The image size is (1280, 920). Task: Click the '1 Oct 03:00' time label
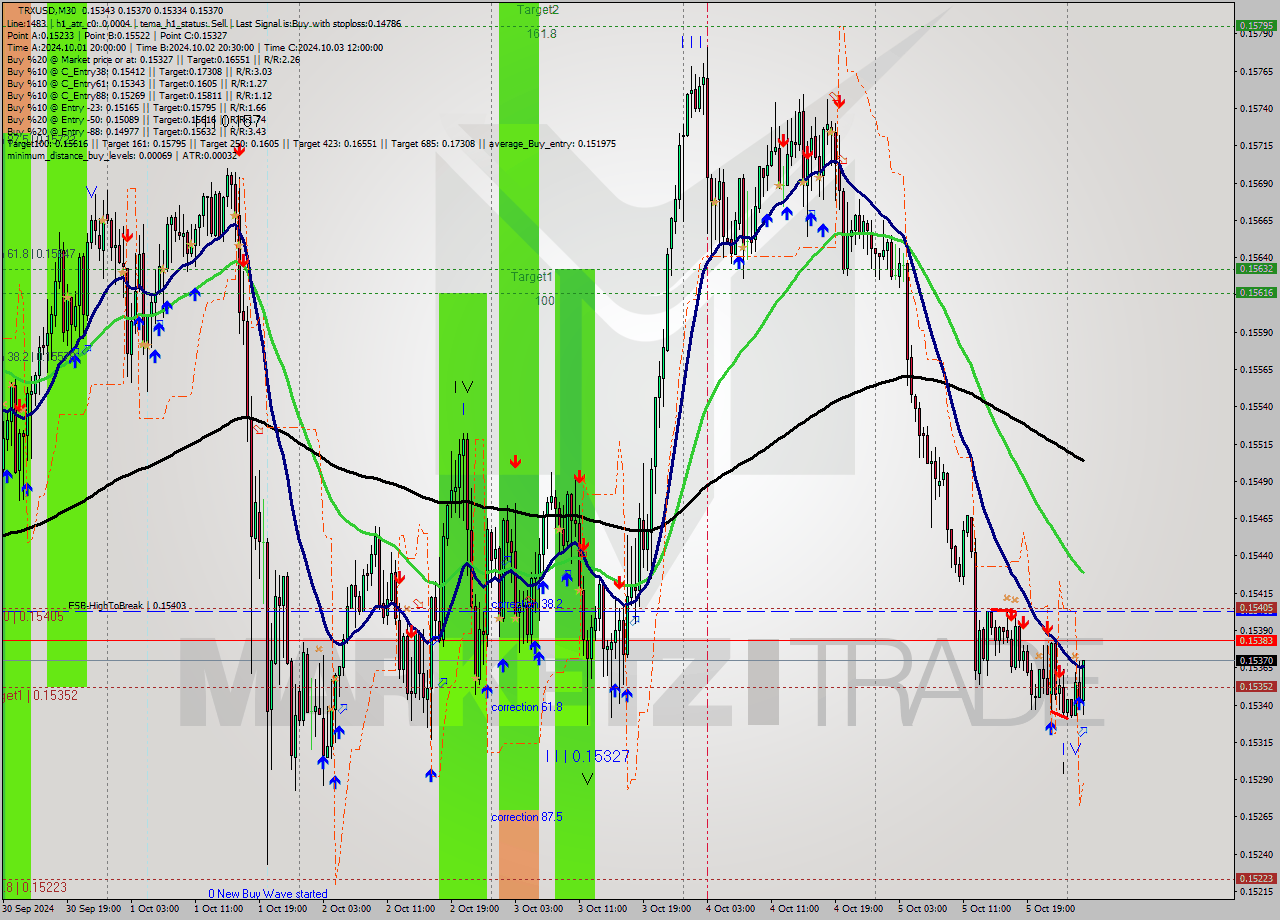[x=157, y=909]
